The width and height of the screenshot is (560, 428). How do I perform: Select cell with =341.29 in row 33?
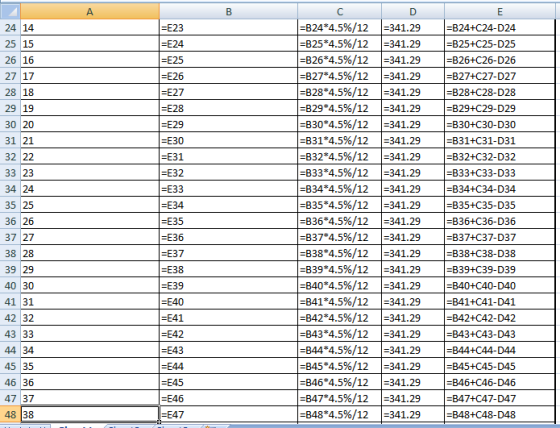click(413, 173)
